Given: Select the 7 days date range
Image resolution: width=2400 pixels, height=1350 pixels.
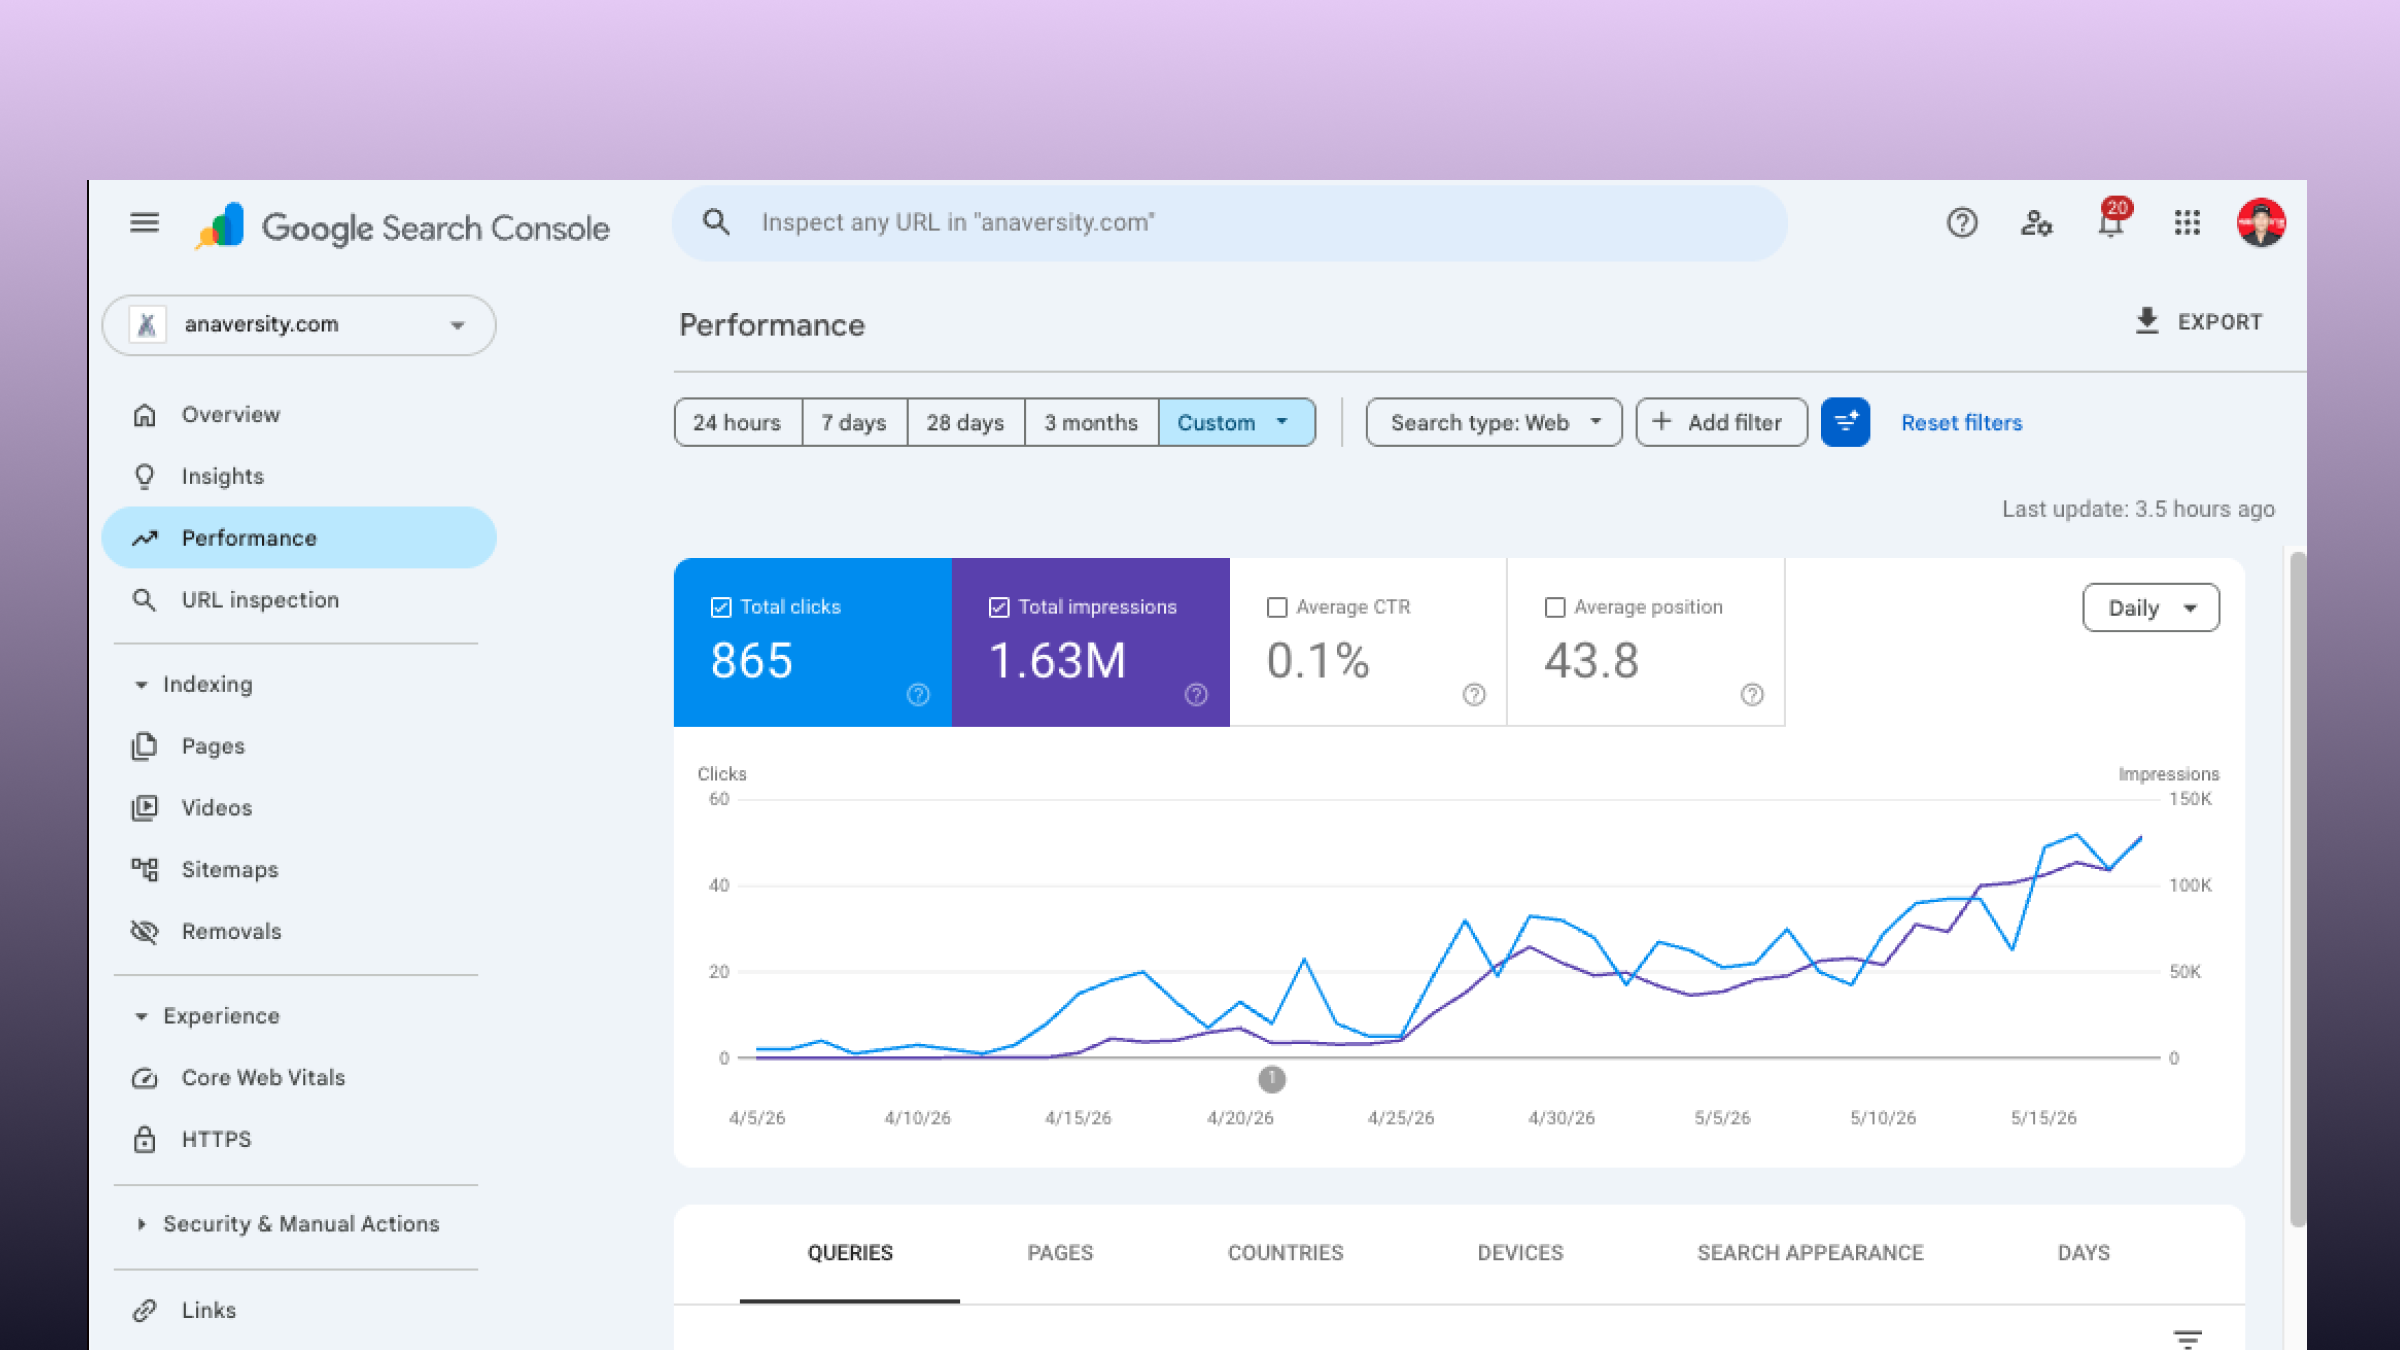Looking at the screenshot, I should point(854,422).
